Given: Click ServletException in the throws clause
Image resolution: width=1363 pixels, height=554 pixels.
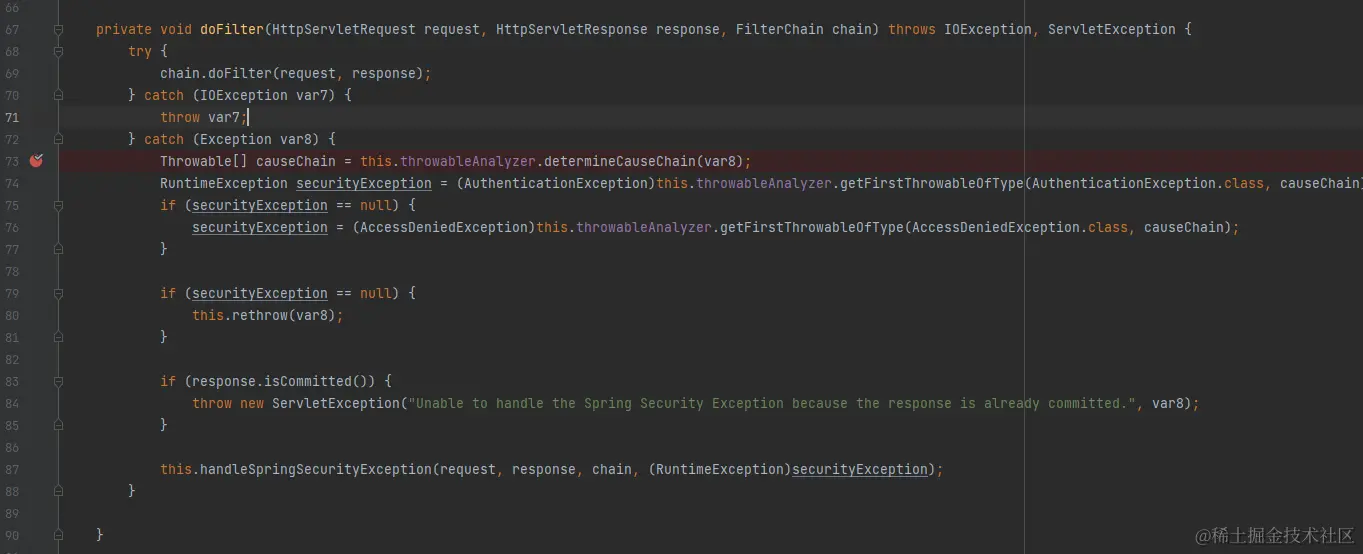Looking at the screenshot, I should 1112,29.
